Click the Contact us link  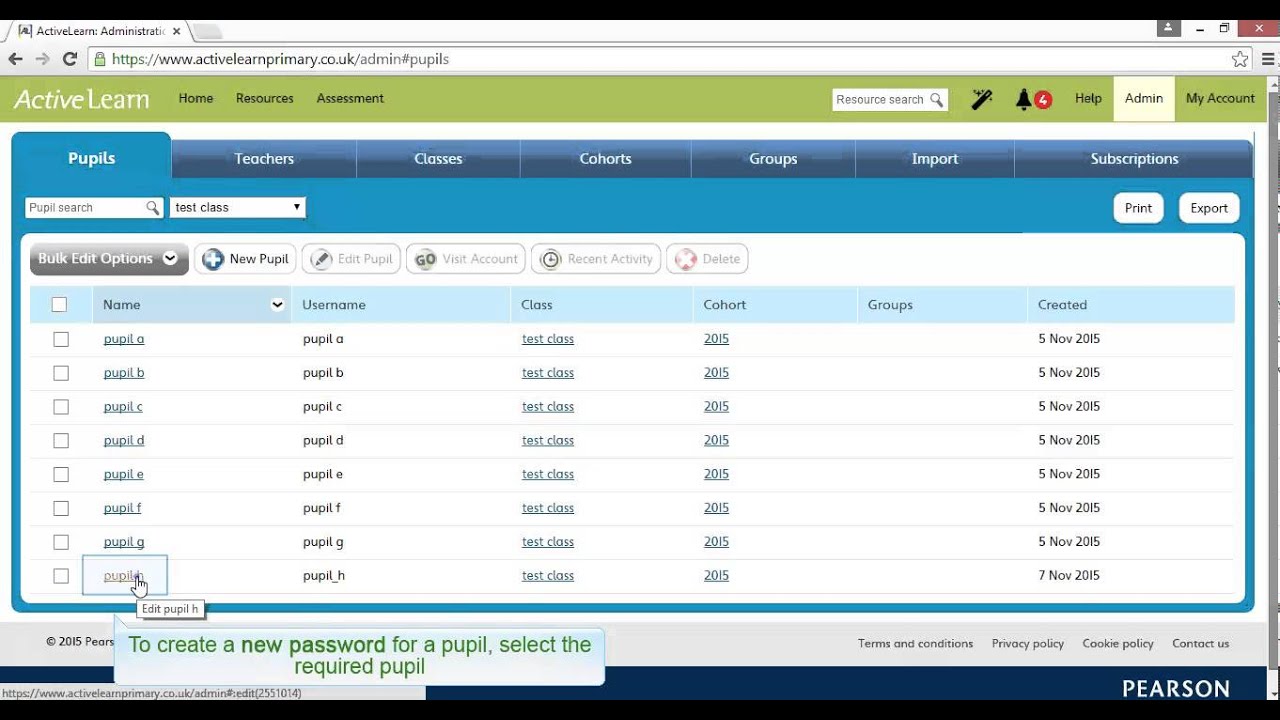(x=1201, y=644)
